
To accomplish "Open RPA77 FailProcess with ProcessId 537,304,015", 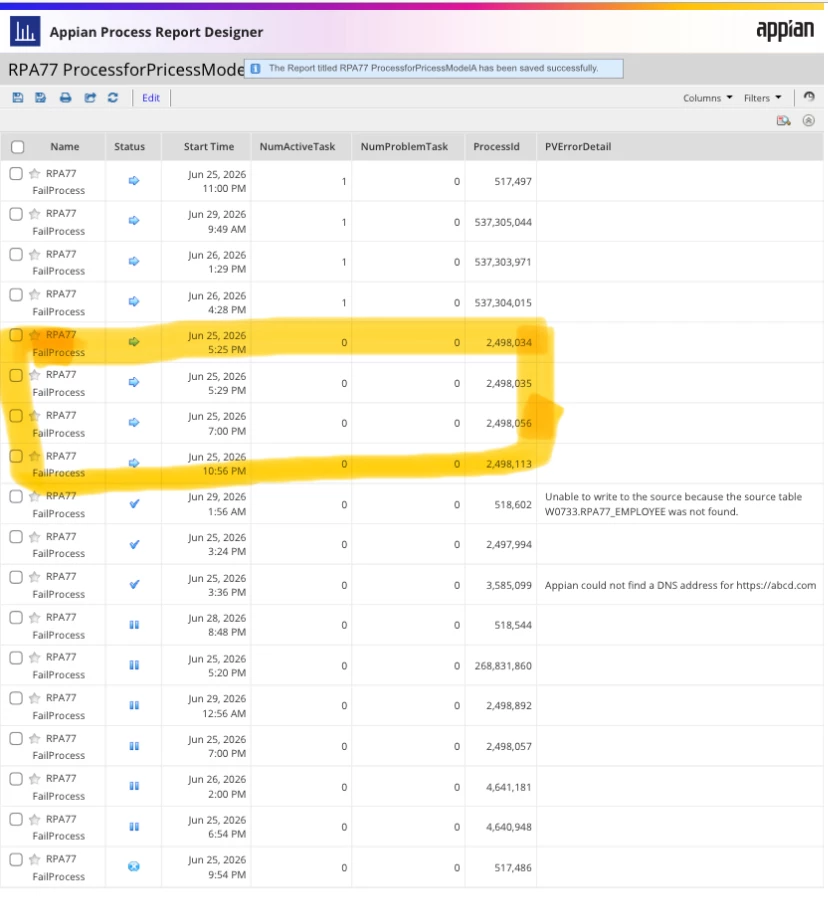I will [x=59, y=302].
